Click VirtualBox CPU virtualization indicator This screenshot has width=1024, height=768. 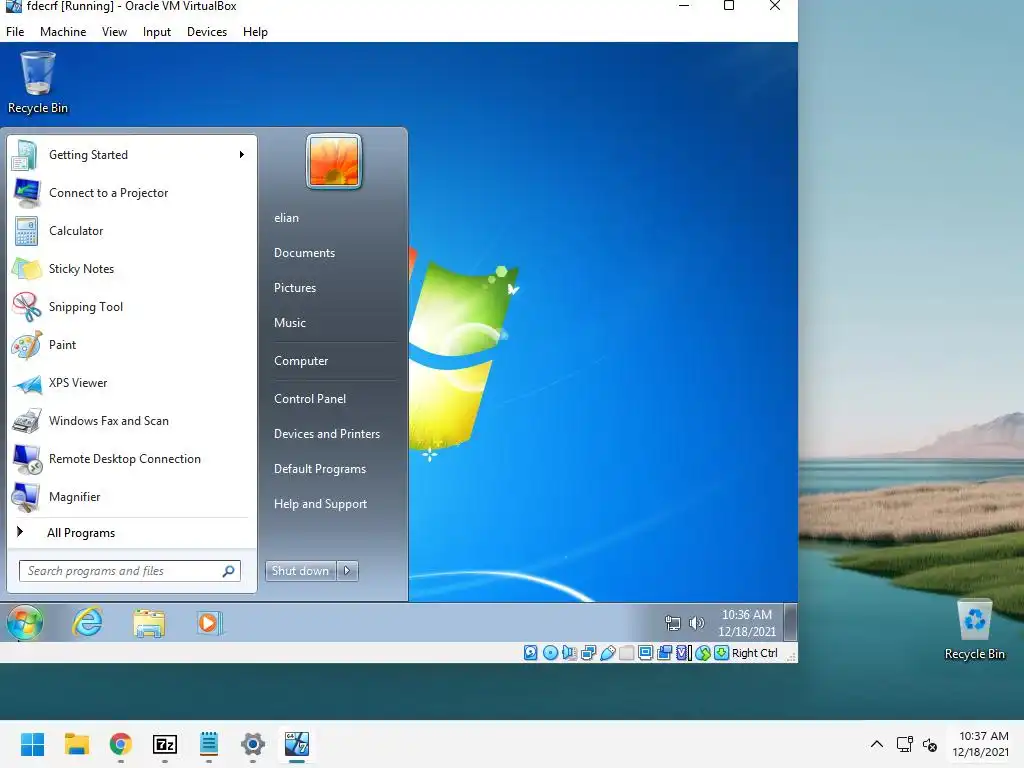point(683,652)
